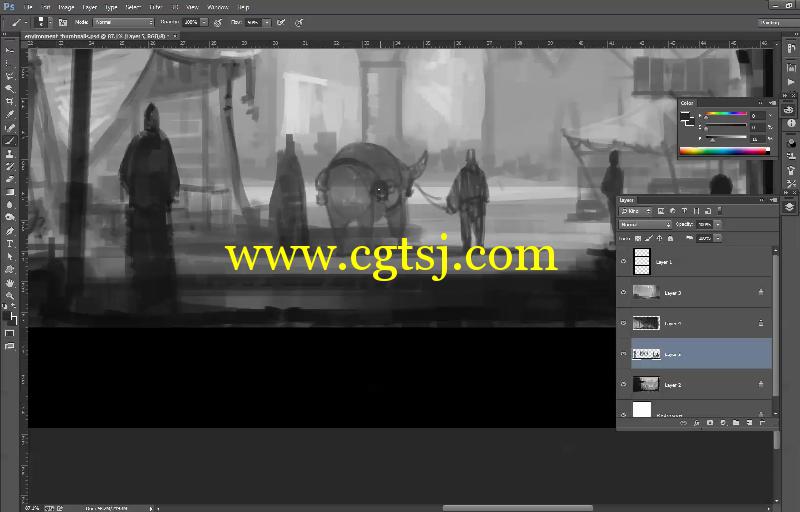
Task: Toggle visibility of the highlighted layer
Action: pos(623,354)
